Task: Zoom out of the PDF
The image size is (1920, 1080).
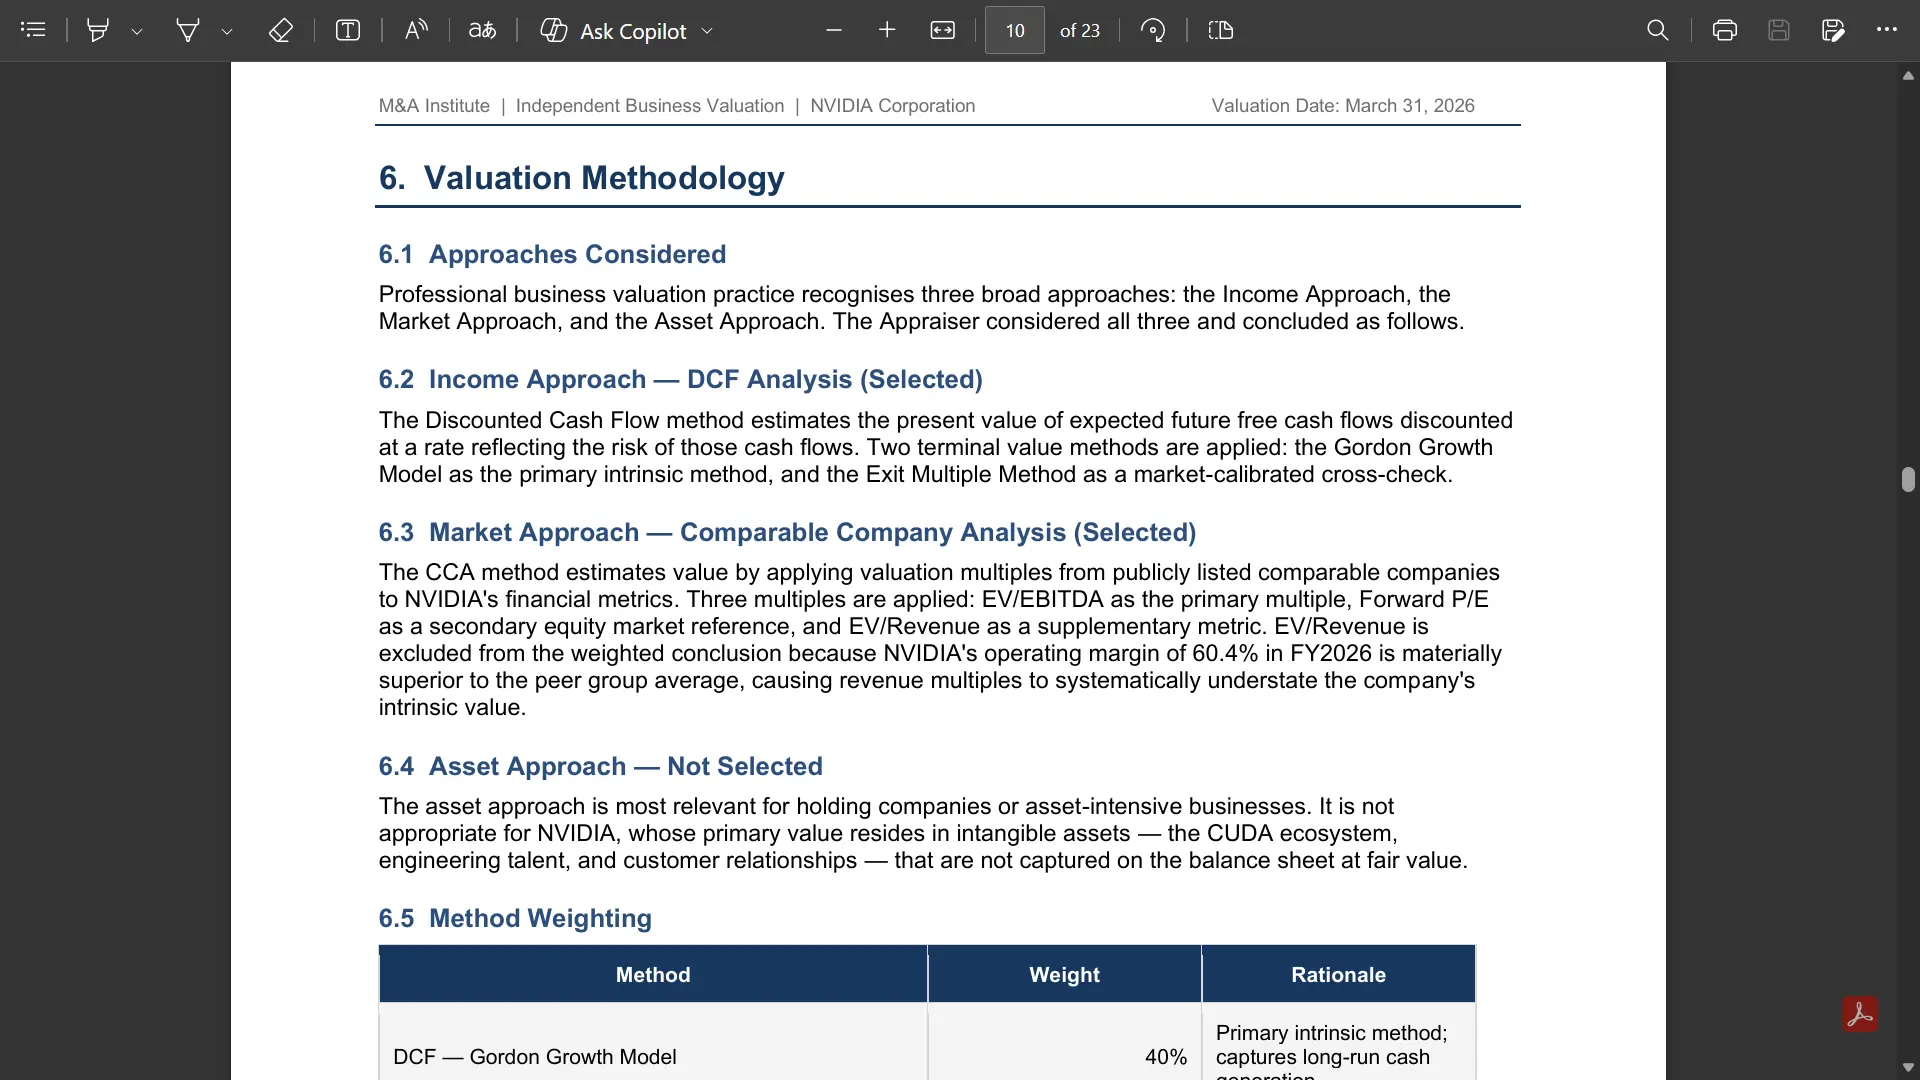Action: coord(834,30)
